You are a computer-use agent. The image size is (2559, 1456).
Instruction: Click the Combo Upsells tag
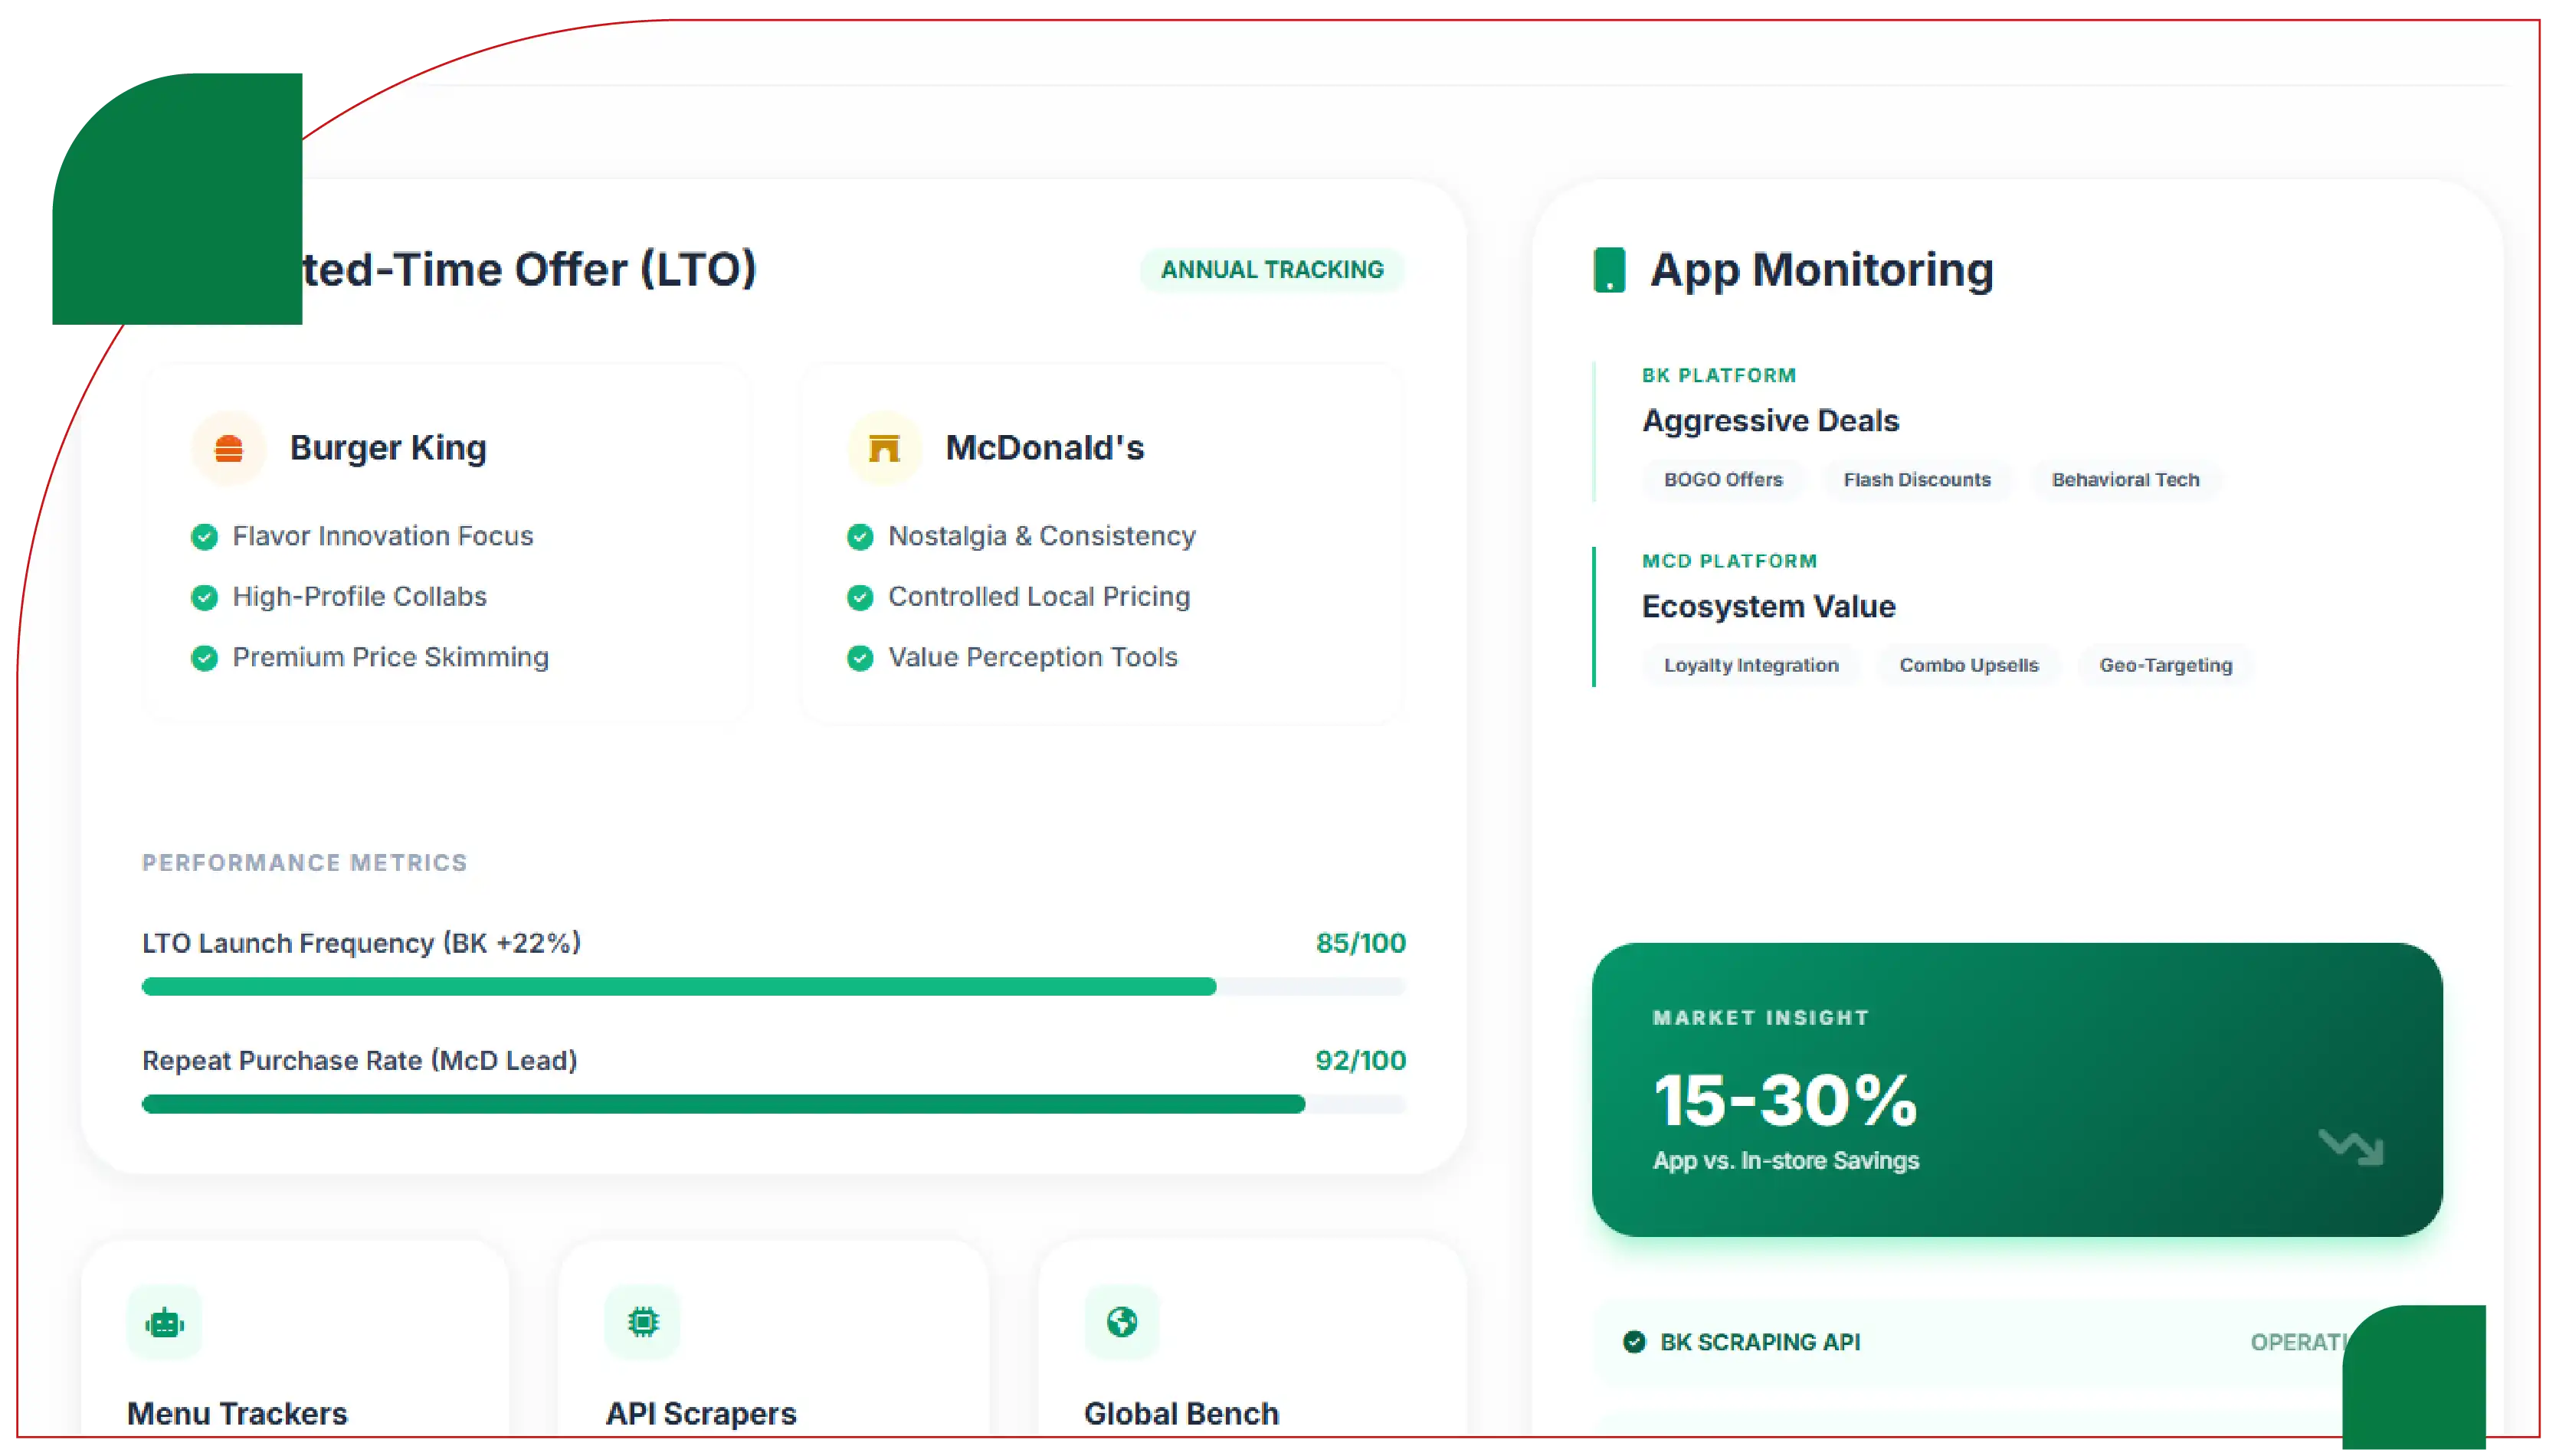click(1968, 666)
